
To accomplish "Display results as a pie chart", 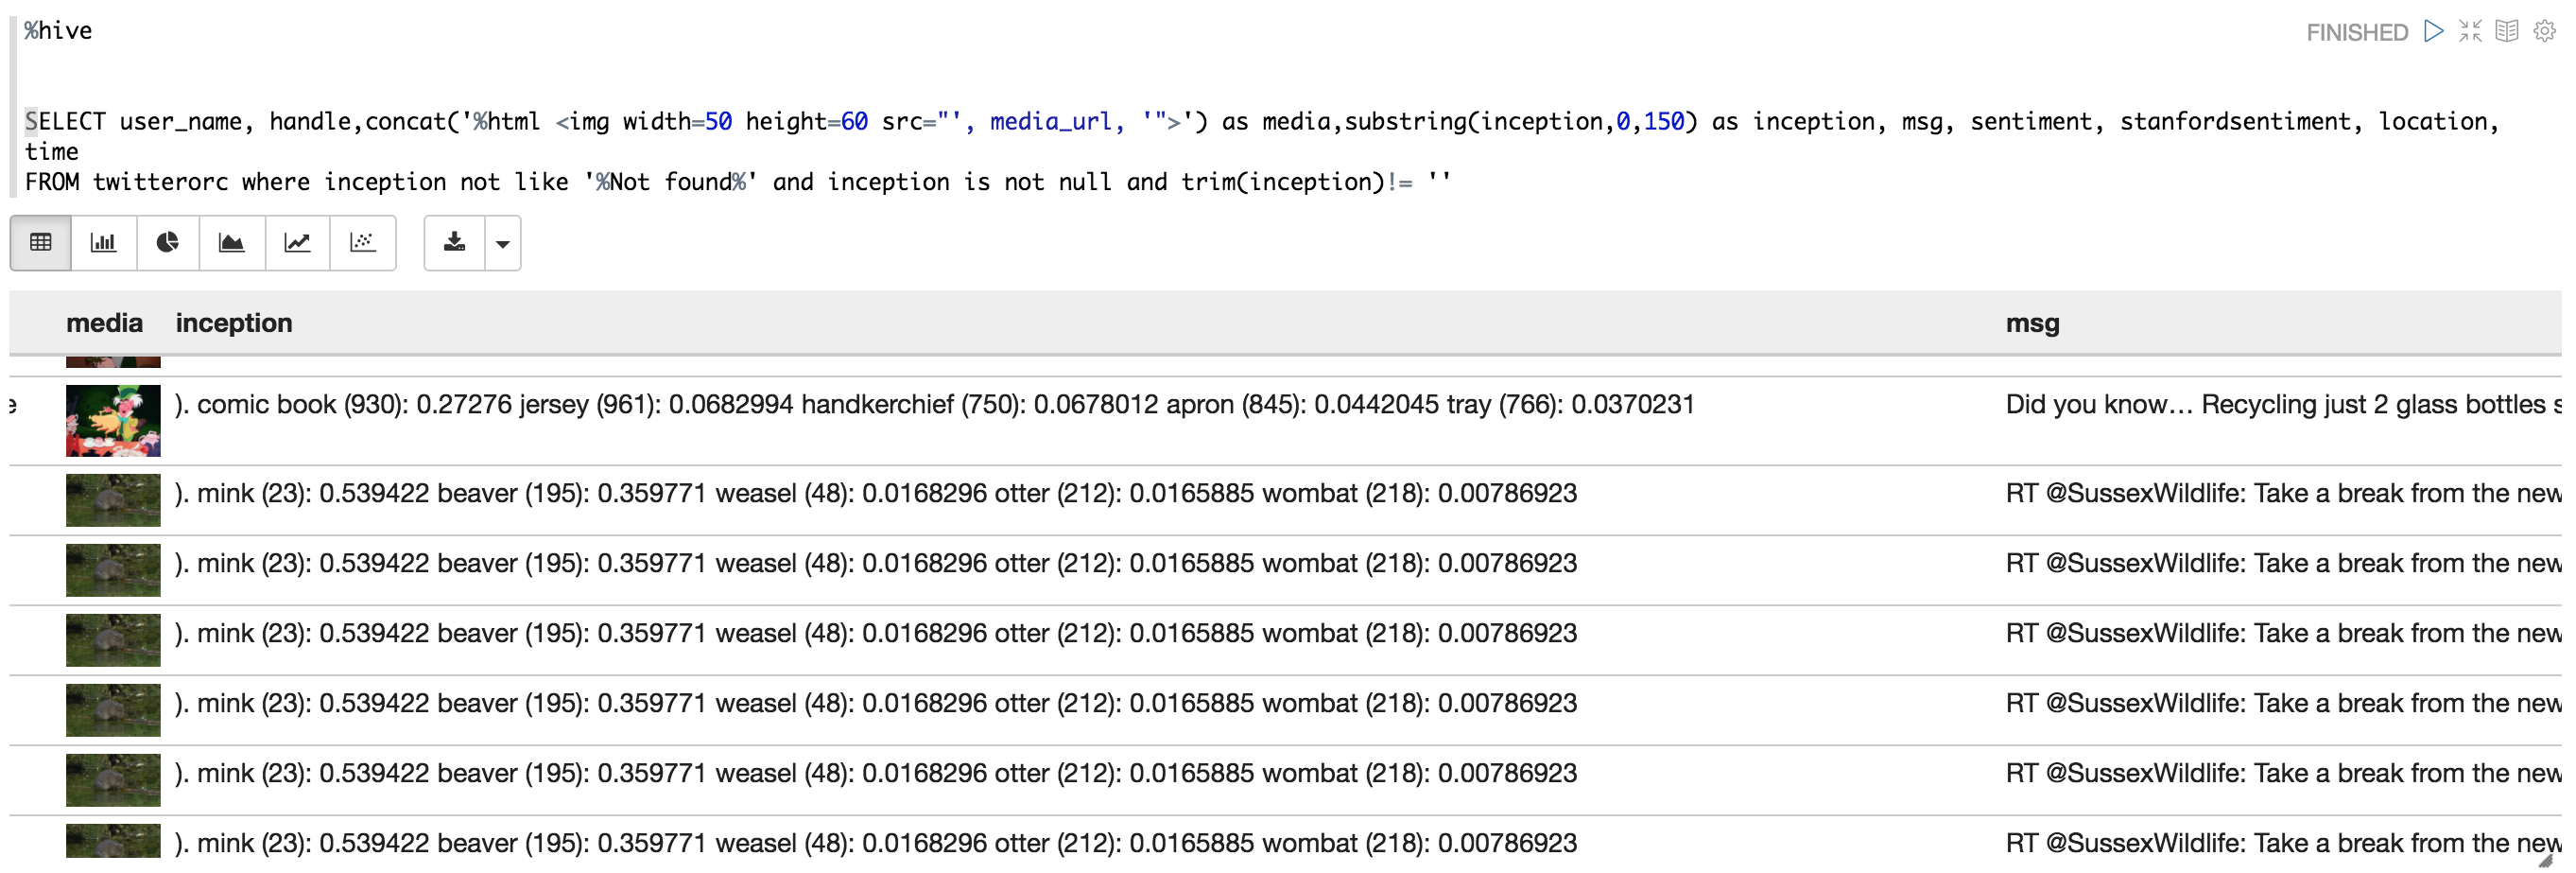I will point(167,242).
